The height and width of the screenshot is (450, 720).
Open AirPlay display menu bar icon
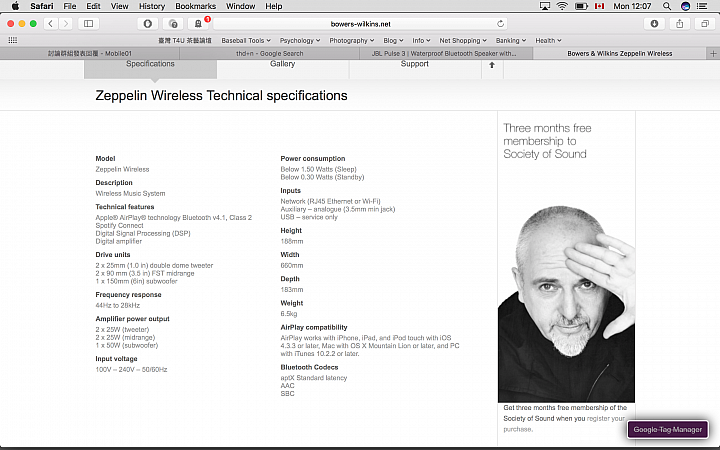(x=545, y=6)
